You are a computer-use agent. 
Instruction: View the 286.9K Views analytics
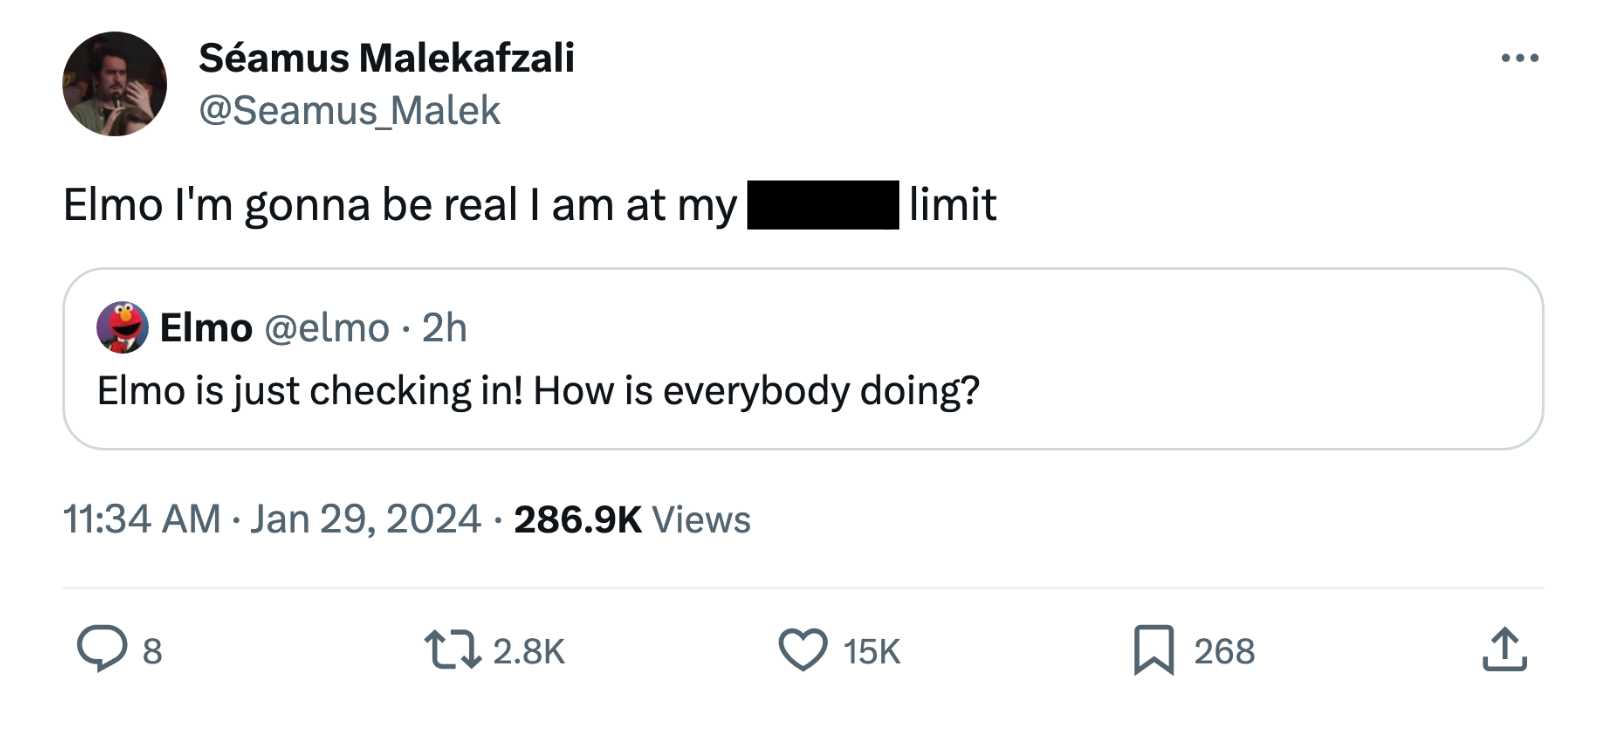coord(632,519)
